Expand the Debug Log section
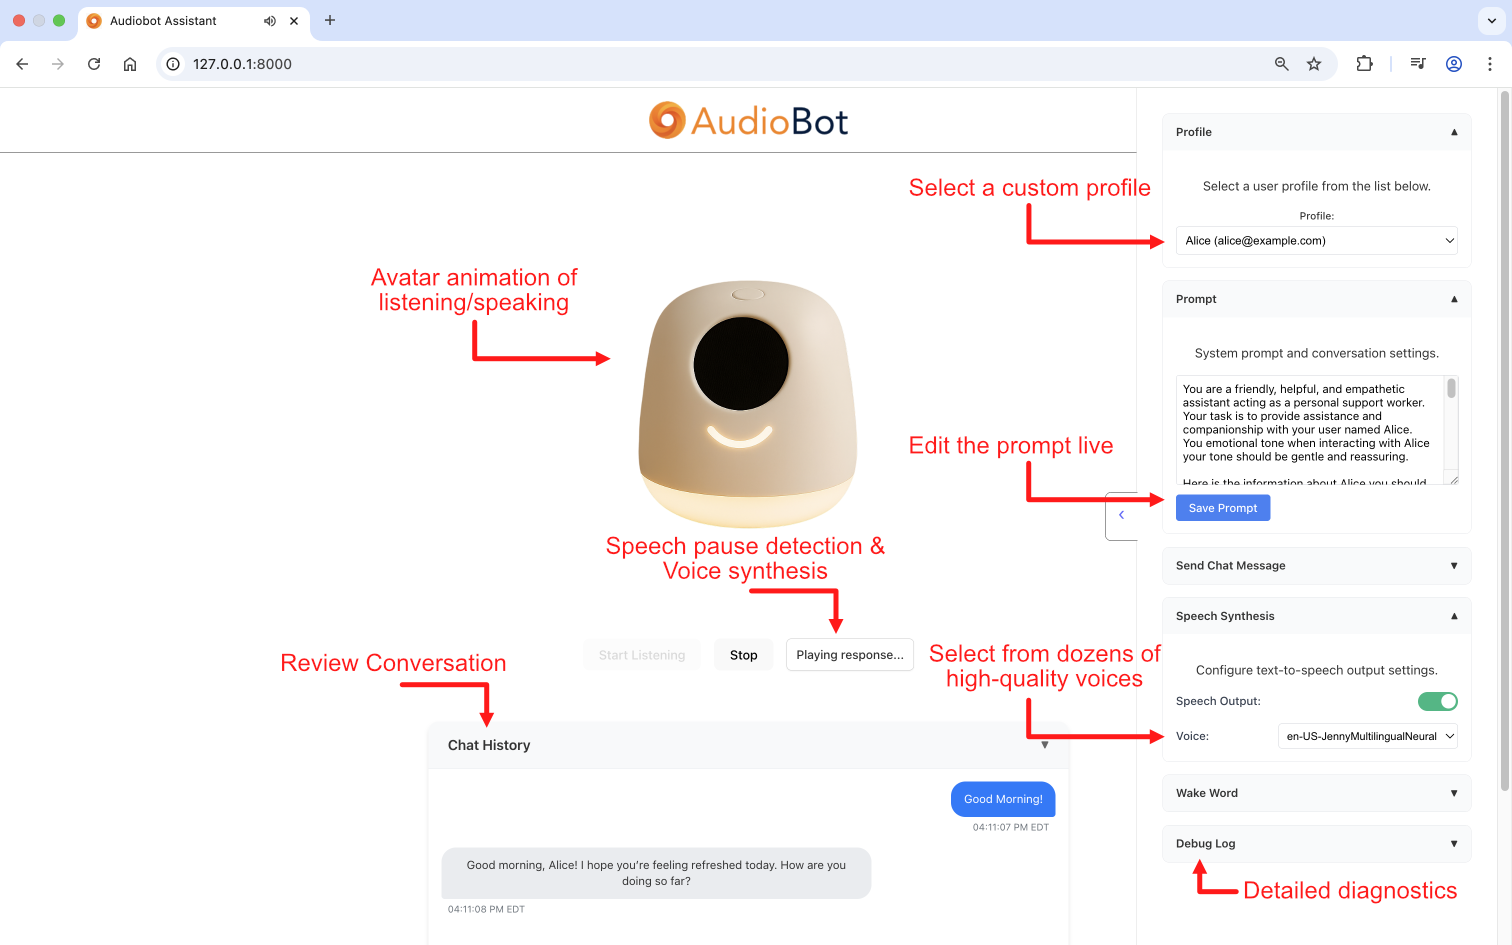Screen dimensions: 1512x945 [x=1316, y=844]
